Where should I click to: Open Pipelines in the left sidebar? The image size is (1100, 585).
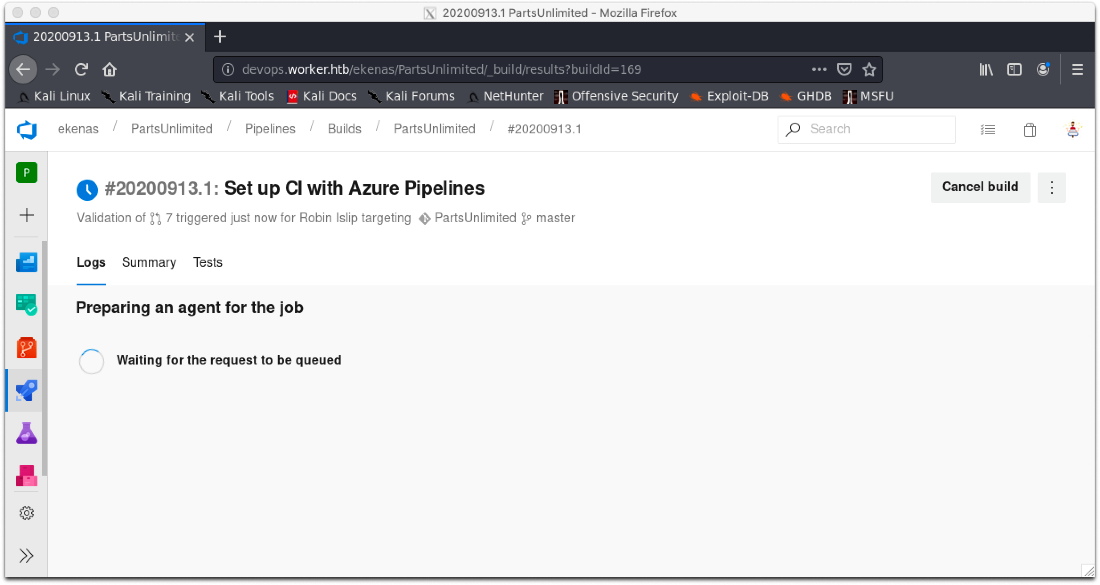point(27,390)
